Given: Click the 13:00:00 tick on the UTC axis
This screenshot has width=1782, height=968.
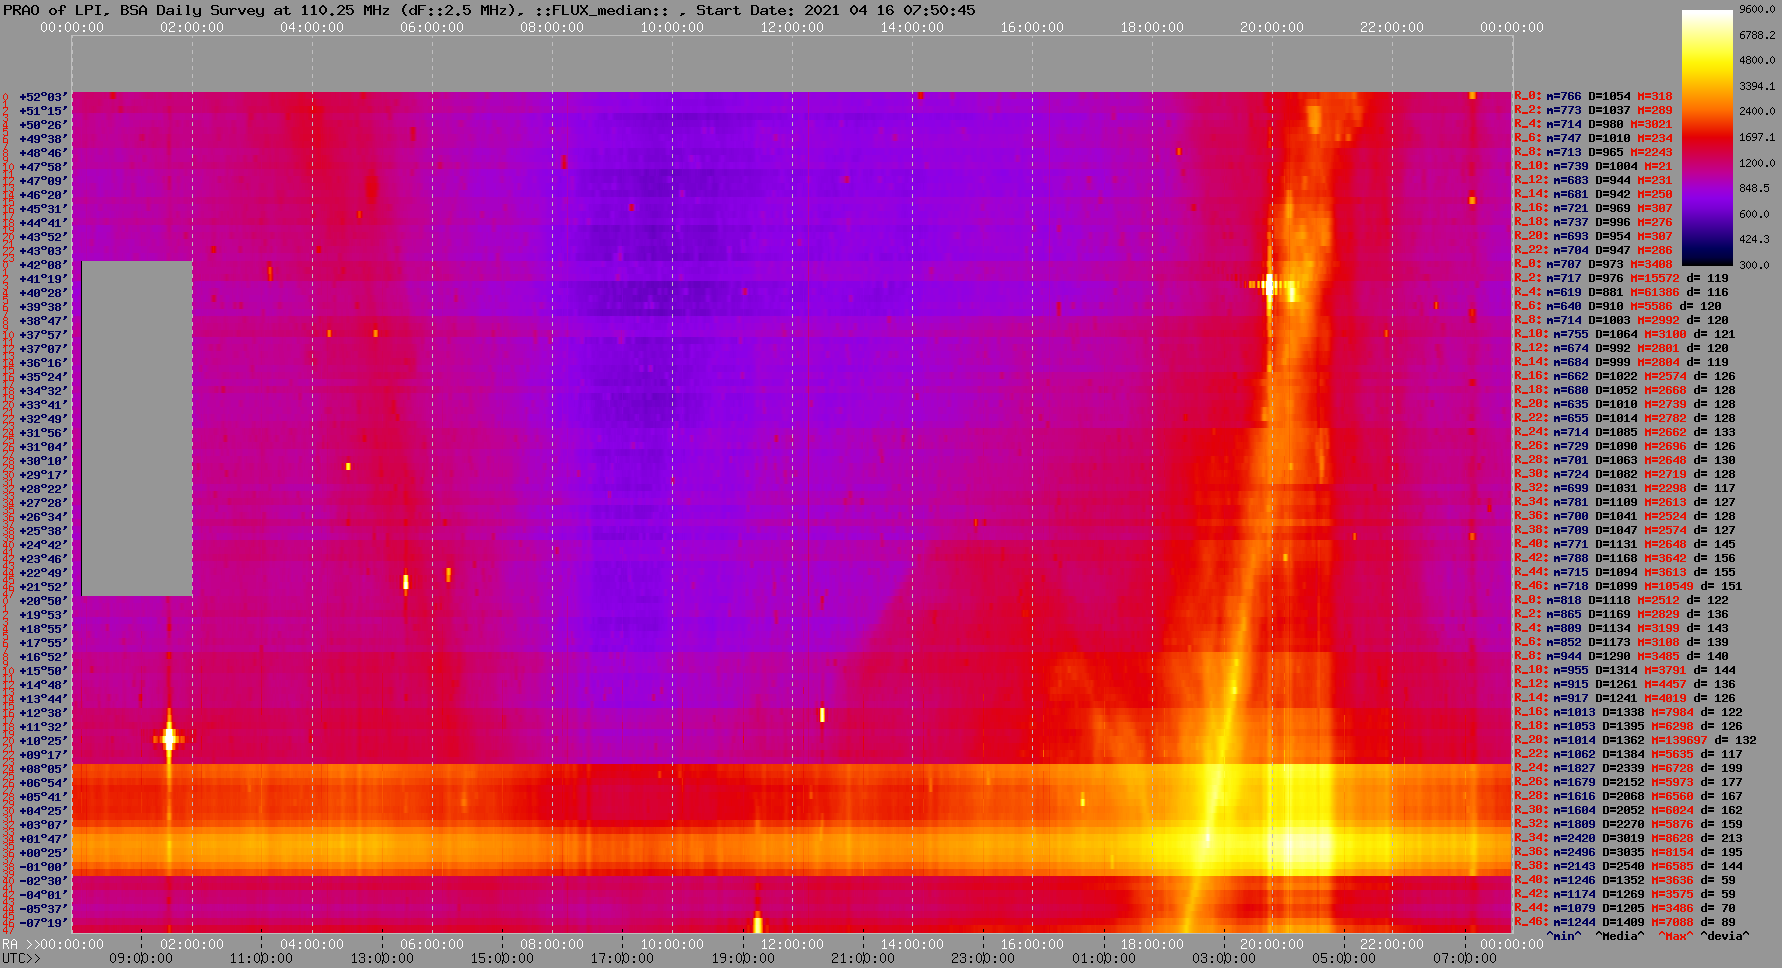Looking at the screenshot, I should pos(382,958).
